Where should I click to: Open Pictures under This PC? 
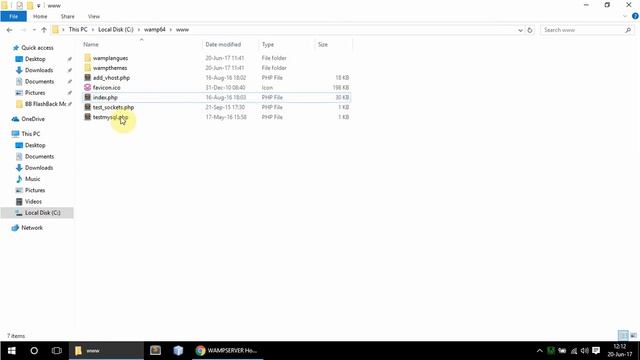tap(35, 190)
